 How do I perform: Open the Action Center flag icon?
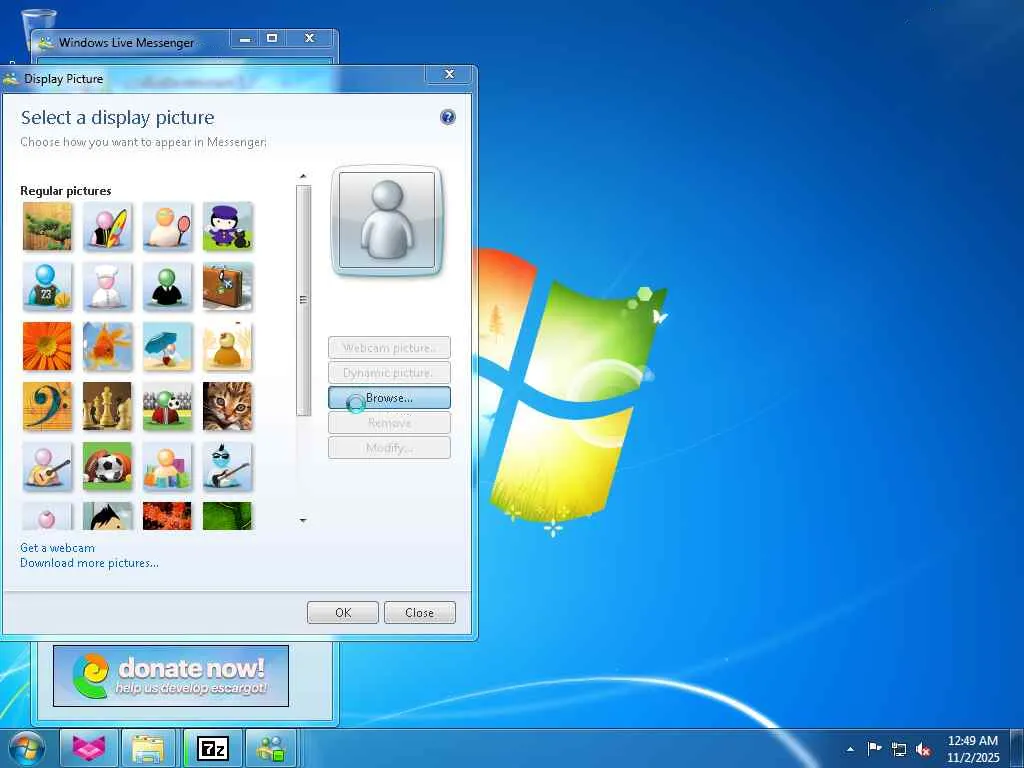(874, 748)
